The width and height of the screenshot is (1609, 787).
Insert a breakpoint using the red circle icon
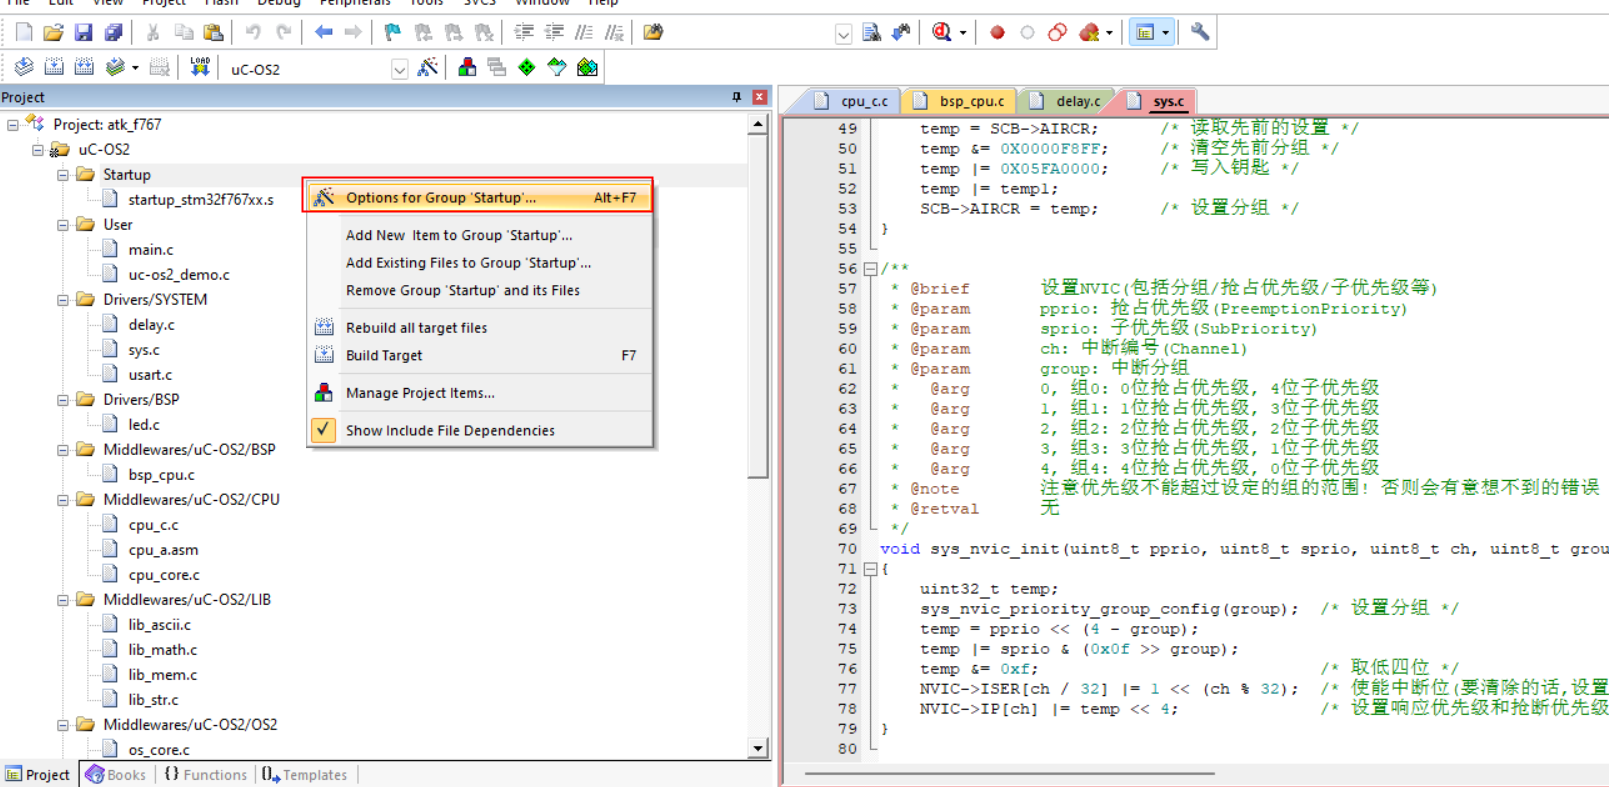[997, 33]
